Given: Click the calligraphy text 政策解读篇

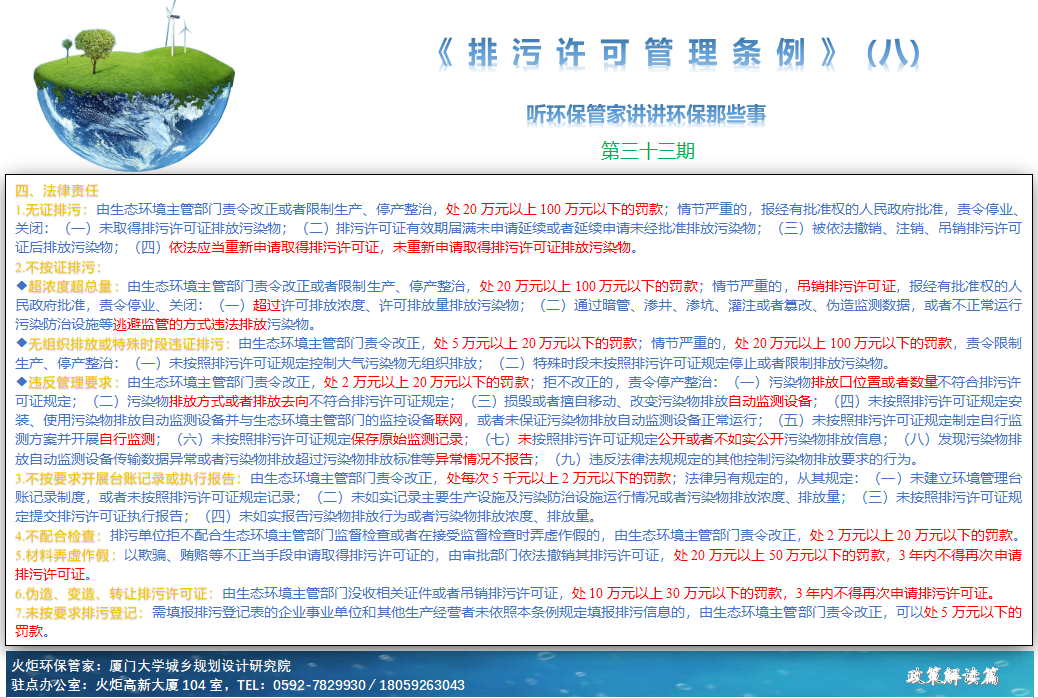Looking at the screenshot, I should (x=953, y=675).
